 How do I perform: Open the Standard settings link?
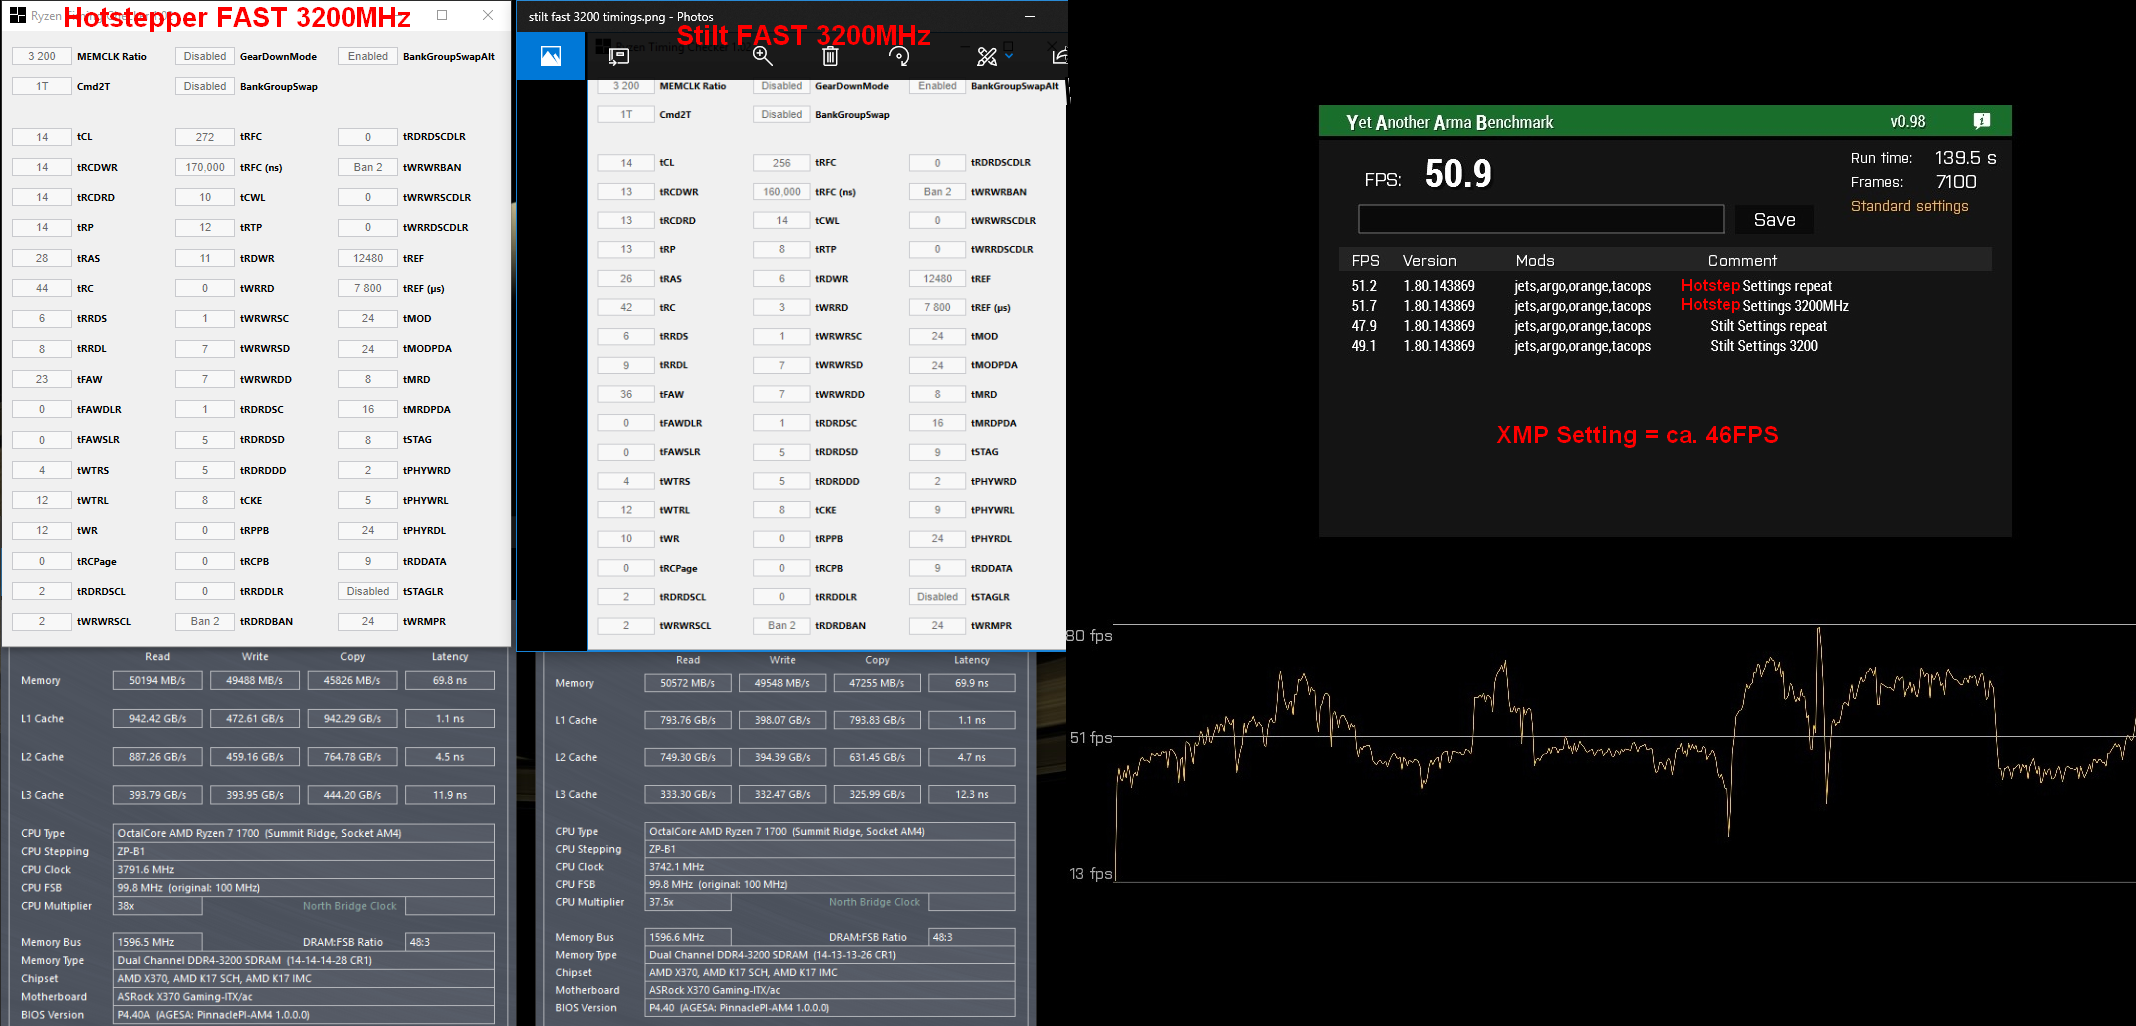pos(1909,206)
